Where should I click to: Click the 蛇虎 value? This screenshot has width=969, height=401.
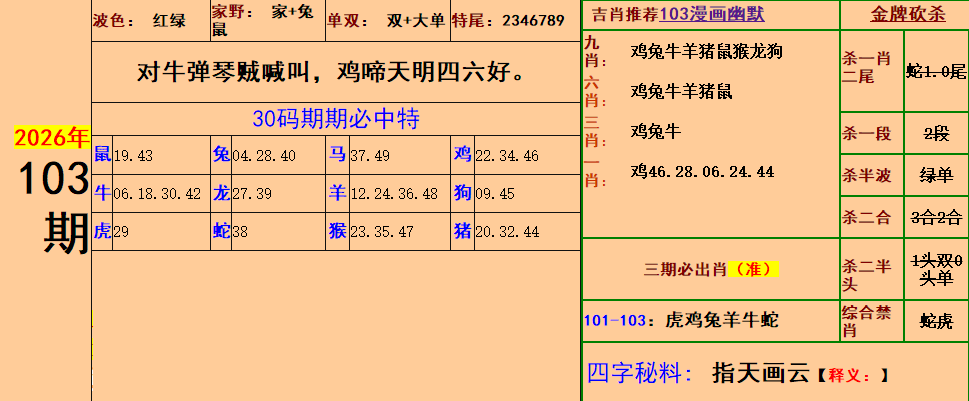pyautogui.click(x=936, y=321)
